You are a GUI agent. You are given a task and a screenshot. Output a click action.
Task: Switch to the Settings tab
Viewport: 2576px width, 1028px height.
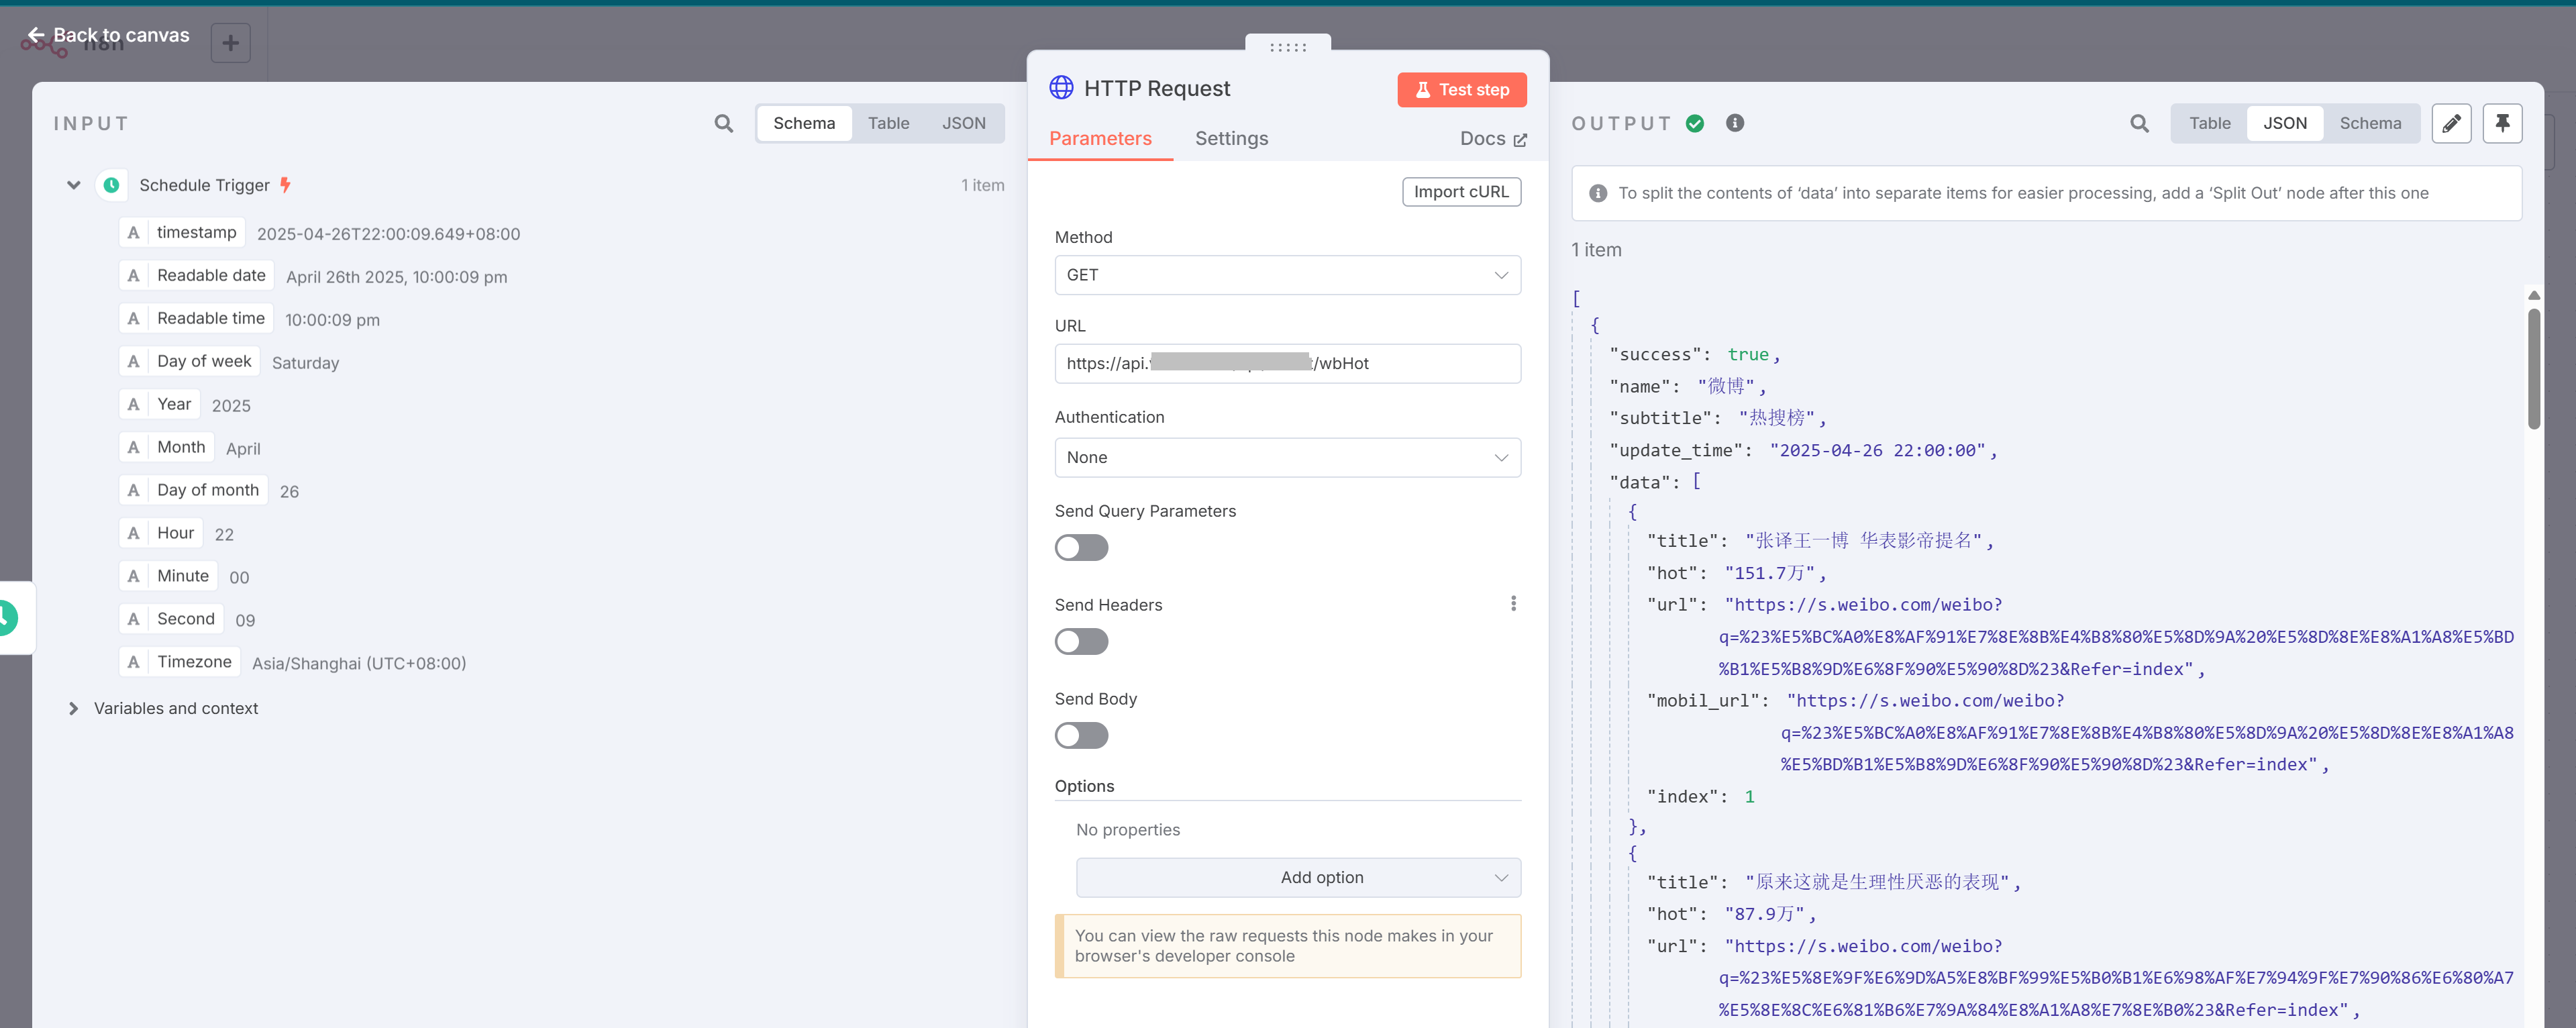pyautogui.click(x=1230, y=138)
